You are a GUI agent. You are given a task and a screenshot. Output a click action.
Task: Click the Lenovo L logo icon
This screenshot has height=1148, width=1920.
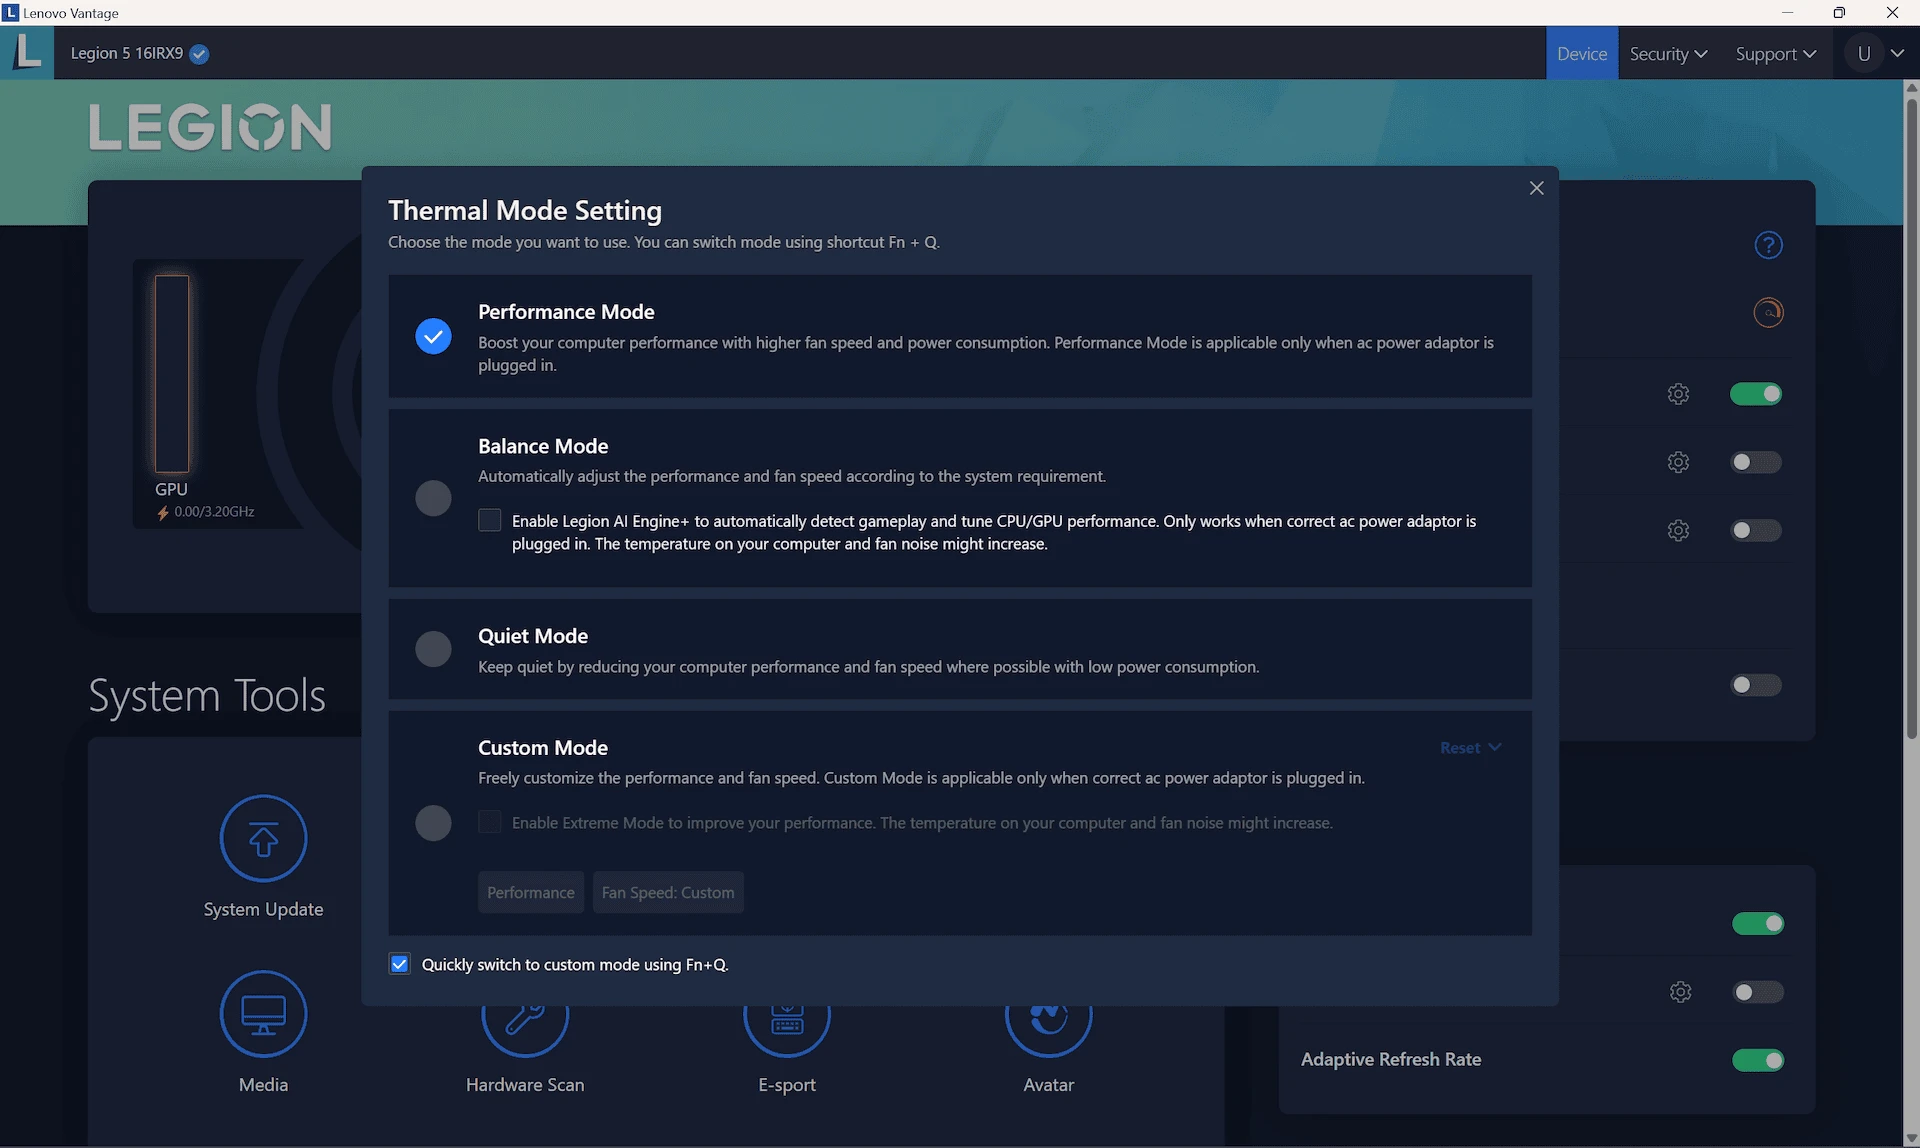coord(27,52)
